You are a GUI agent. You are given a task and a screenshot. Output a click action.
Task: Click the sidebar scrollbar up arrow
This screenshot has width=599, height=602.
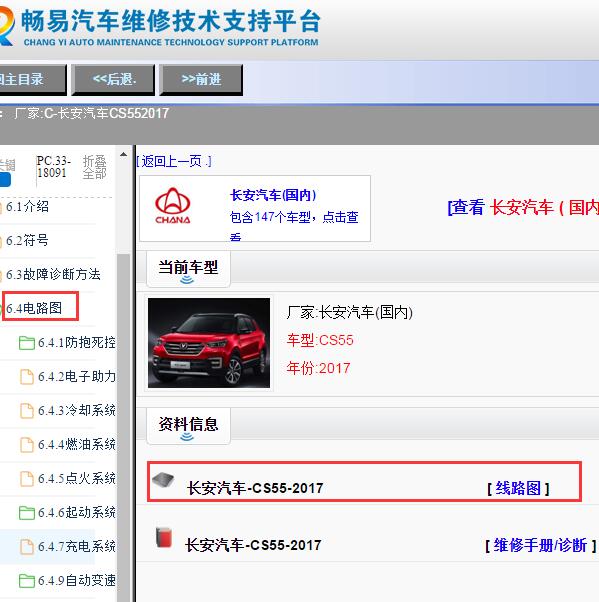tap(123, 155)
